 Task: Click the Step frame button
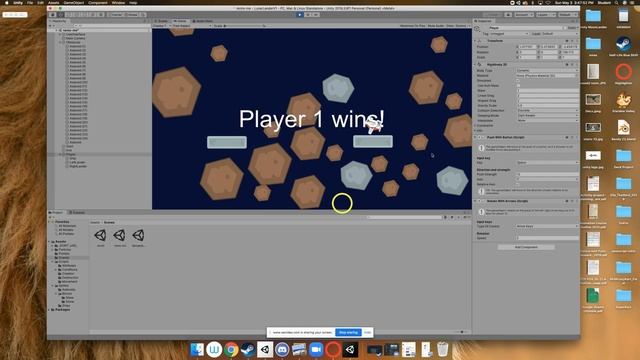[316, 15]
